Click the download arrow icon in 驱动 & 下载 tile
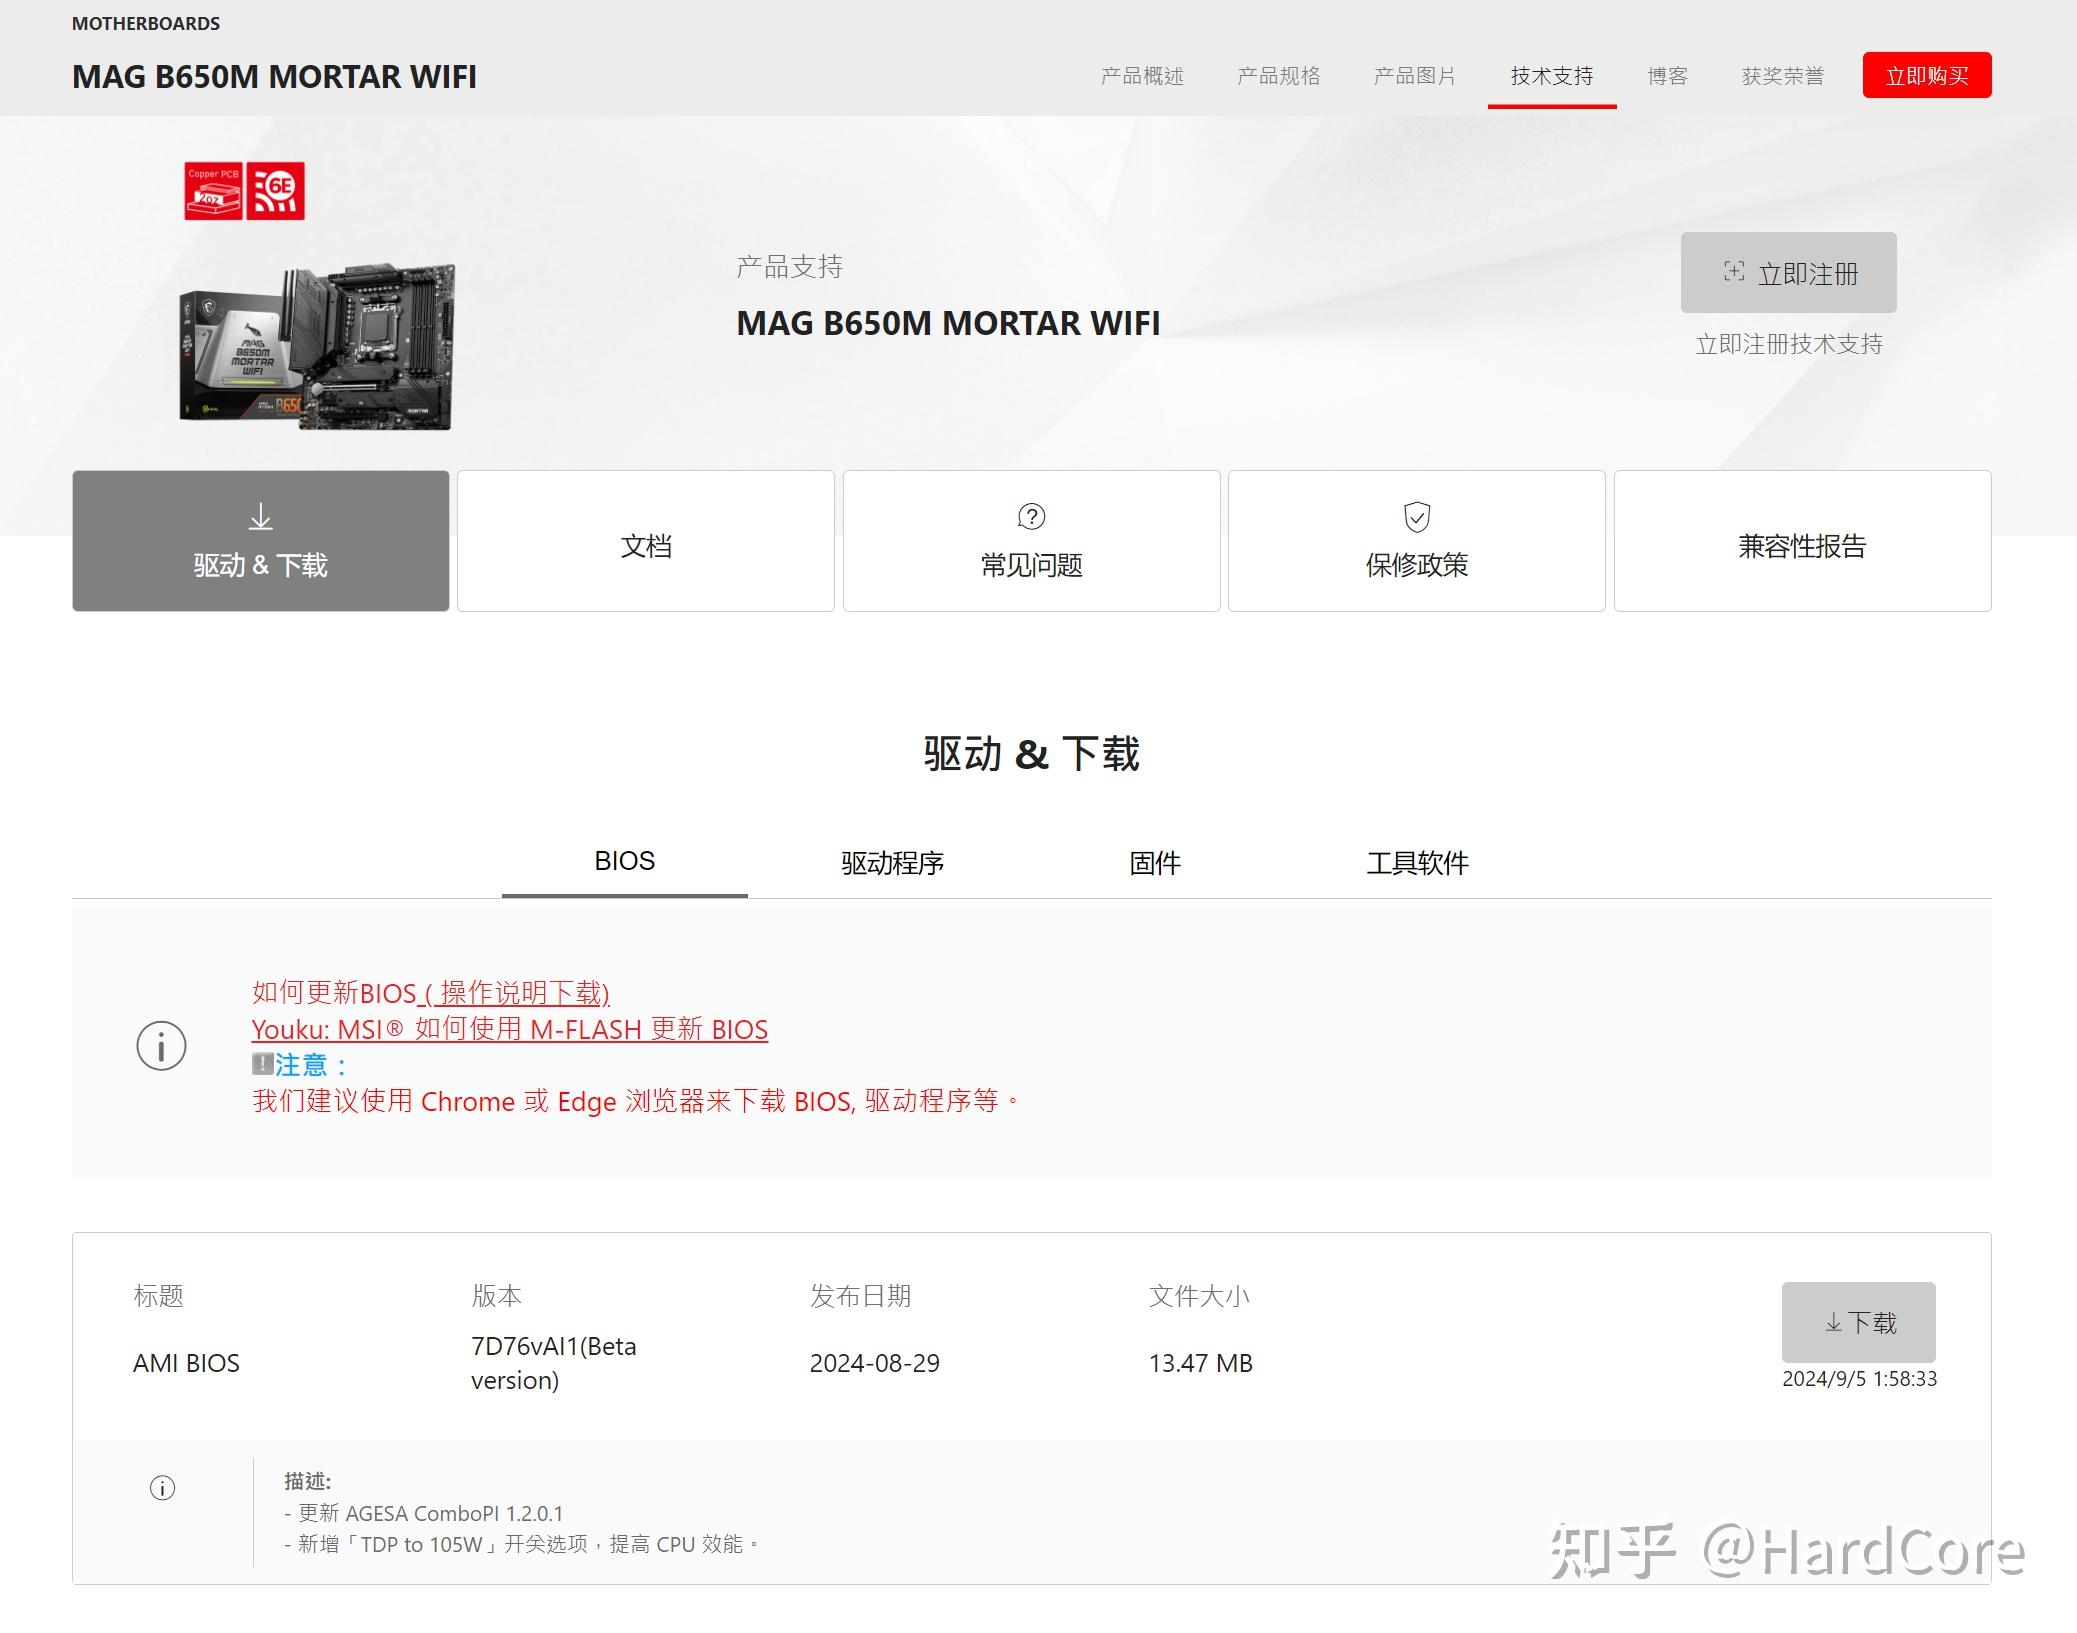 point(260,517)
